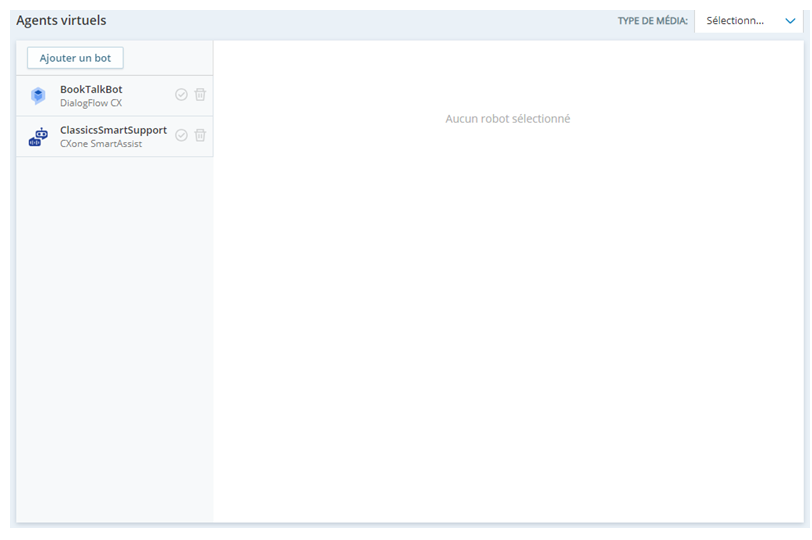Select the ClassicsSmartSupport robot icon
The height and width of the screenshot is (540, 812).
[x=38, y=137]
